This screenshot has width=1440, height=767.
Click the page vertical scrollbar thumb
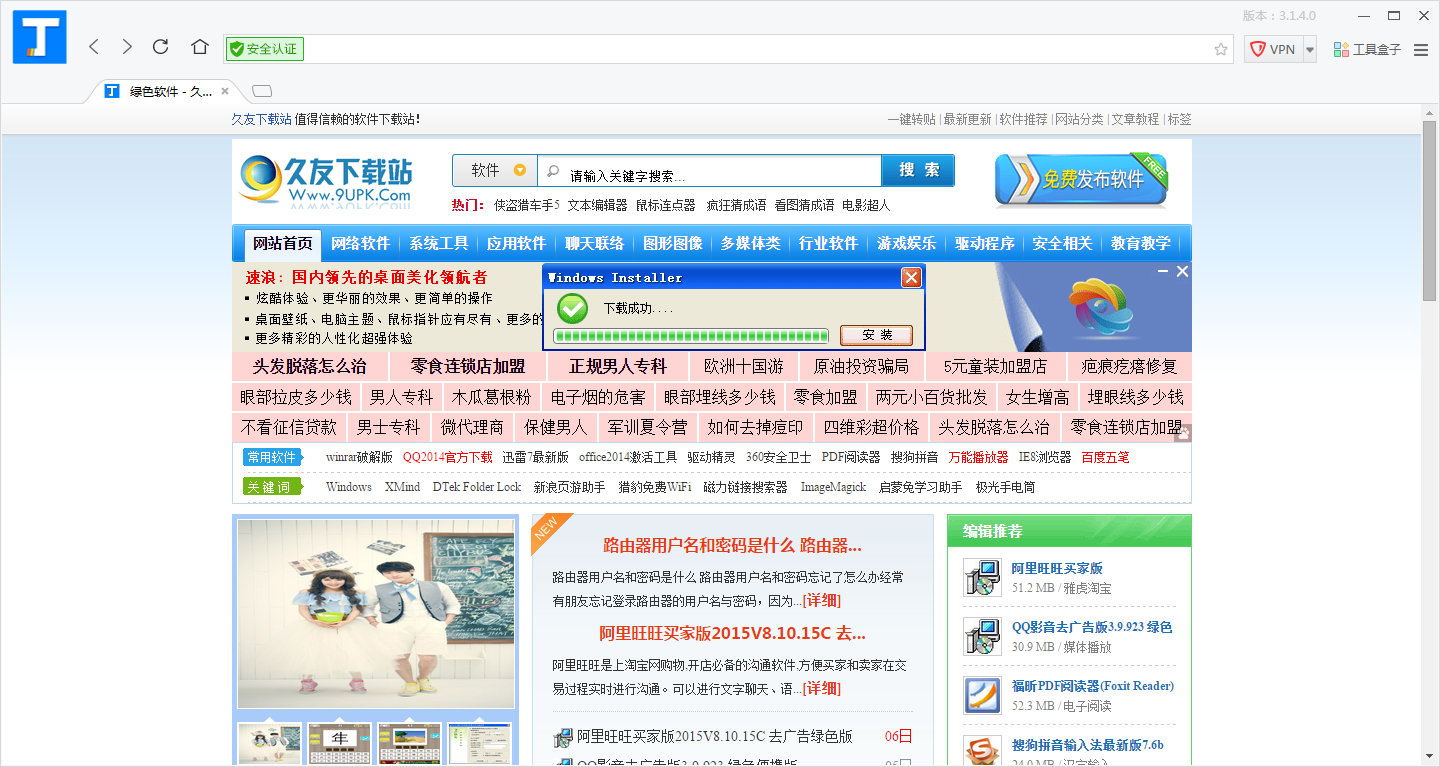coord(1430,210)
